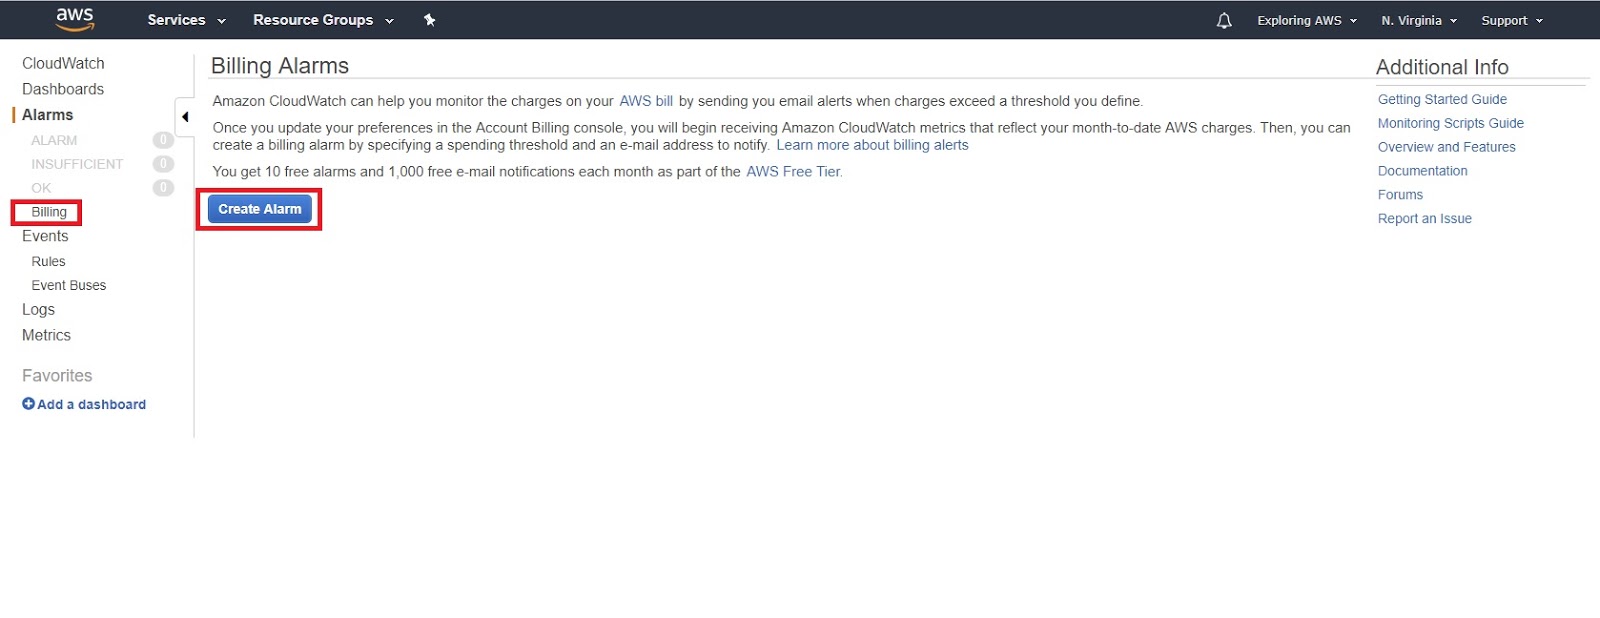1600x618 pixels.
Task: Collapse the sidebar with the arrow handle
Action: point(185,117)
